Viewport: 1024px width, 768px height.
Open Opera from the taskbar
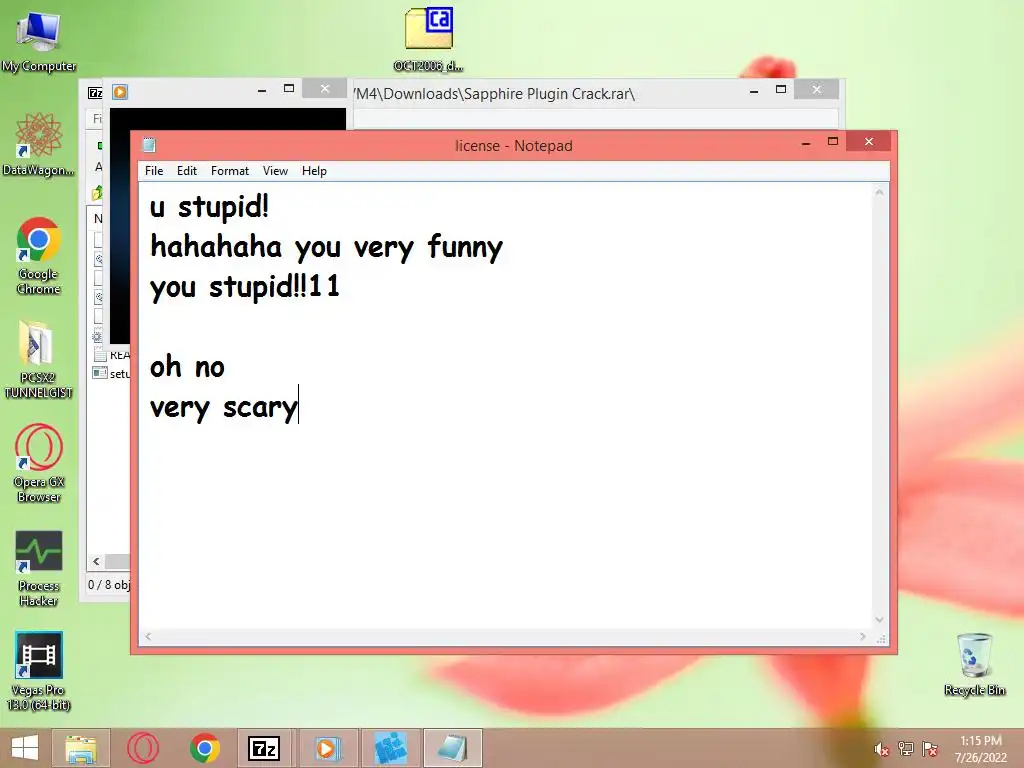142,748
